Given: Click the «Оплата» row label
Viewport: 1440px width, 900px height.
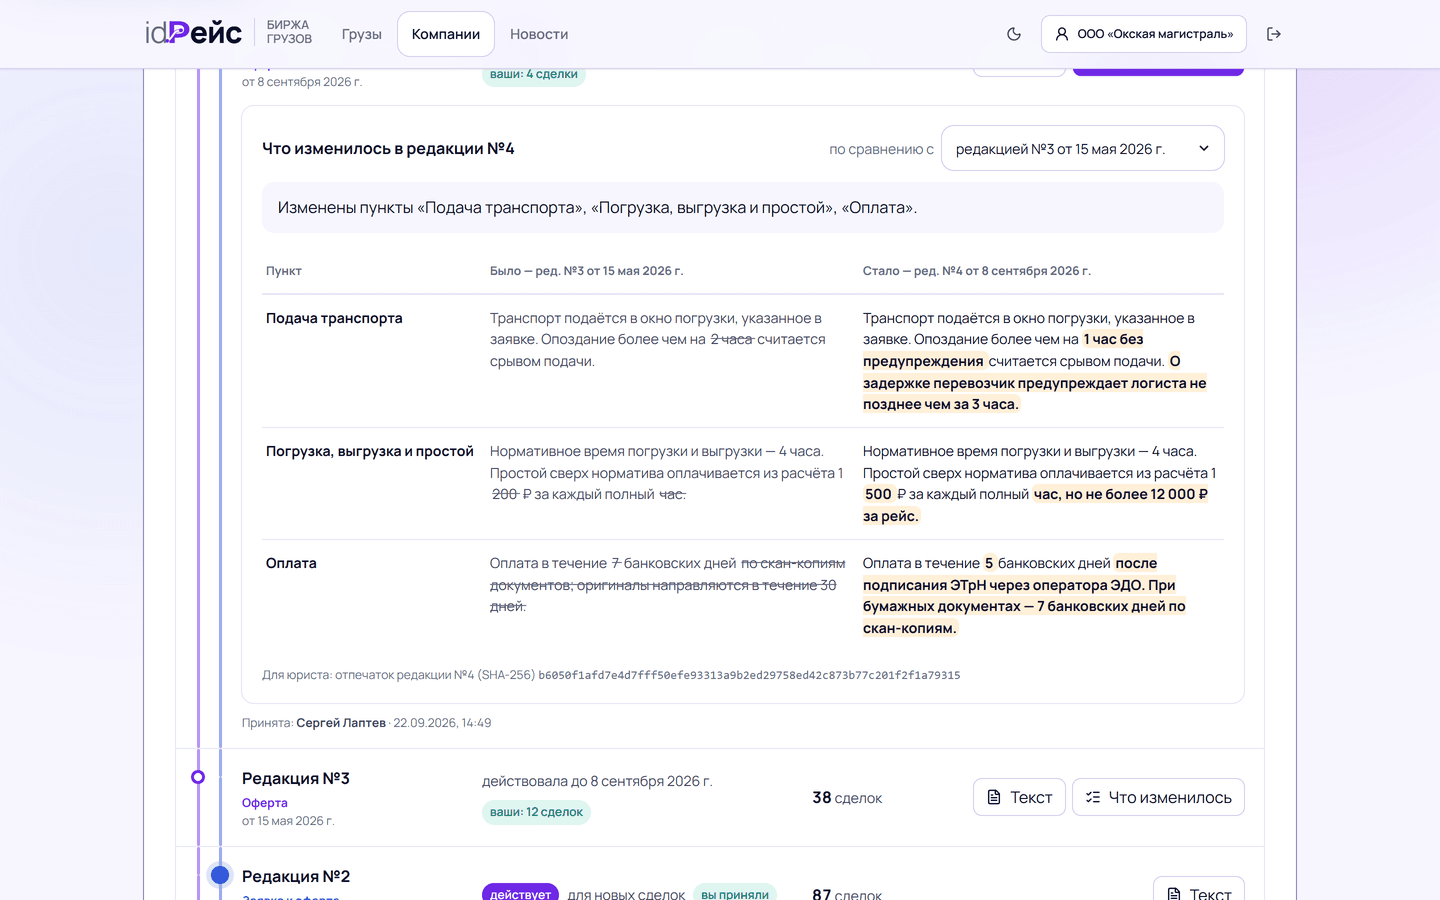Looking at the screenshot, I should [291, 563].
